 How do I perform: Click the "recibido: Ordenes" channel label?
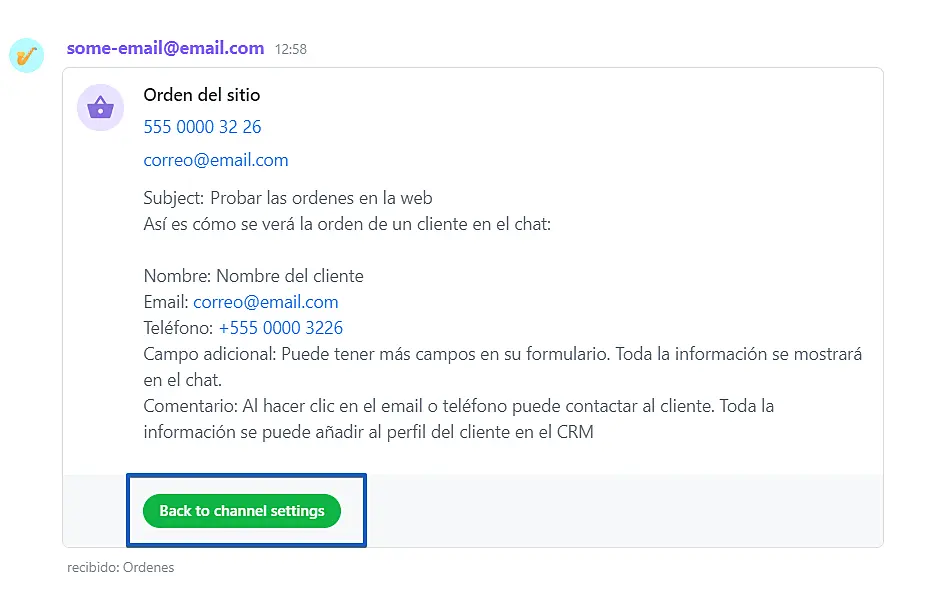pyautogui.click(x=121, y=567)
